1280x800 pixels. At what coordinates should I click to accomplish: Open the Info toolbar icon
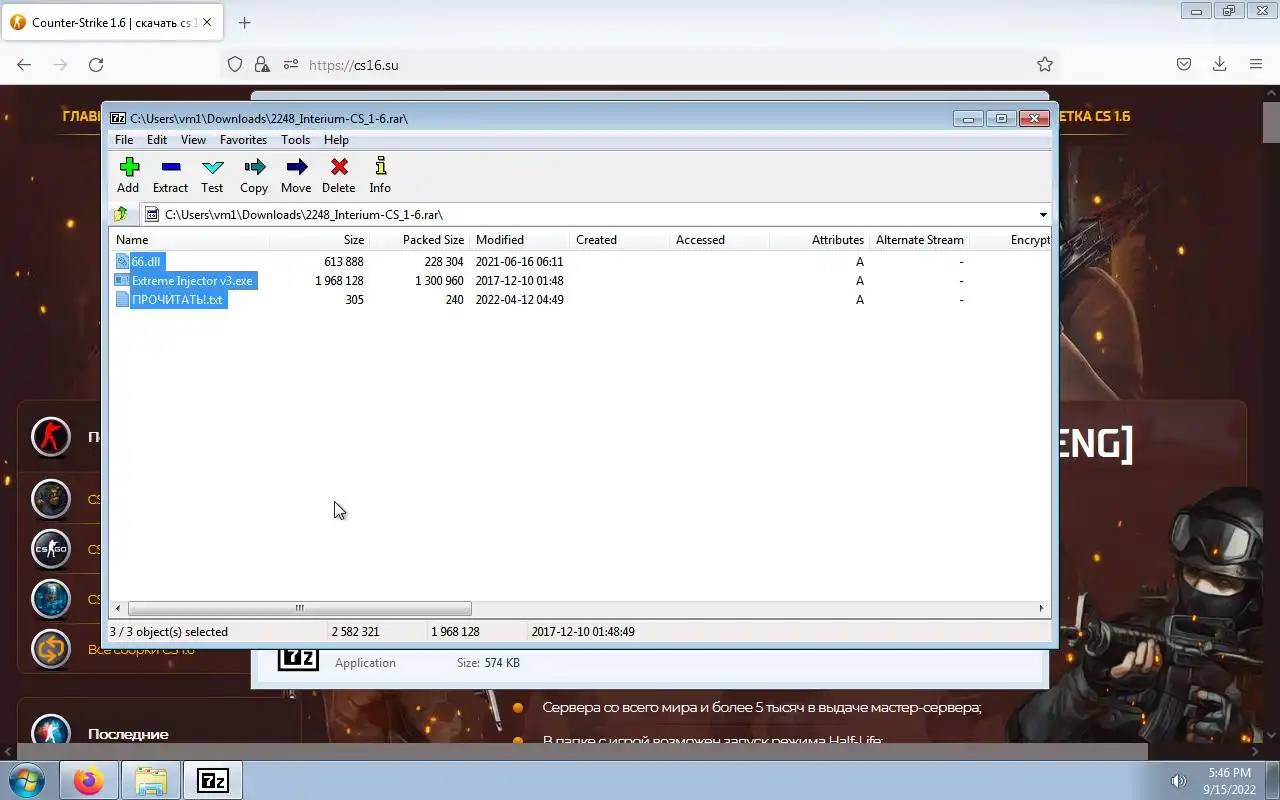pyautogui.click(x=380, y=167)
